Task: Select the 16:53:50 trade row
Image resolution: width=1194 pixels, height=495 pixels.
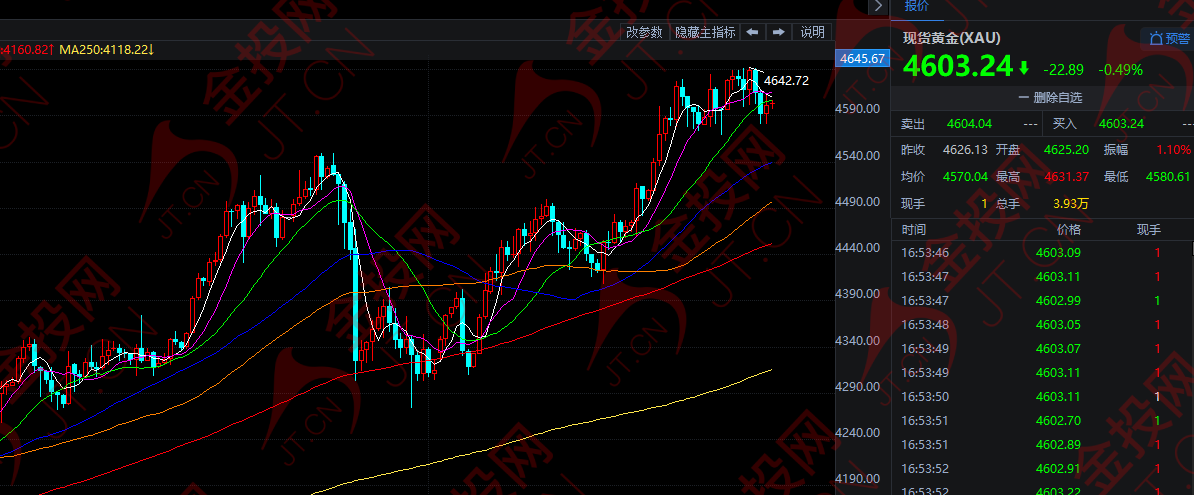Action: coord(1042,397)
